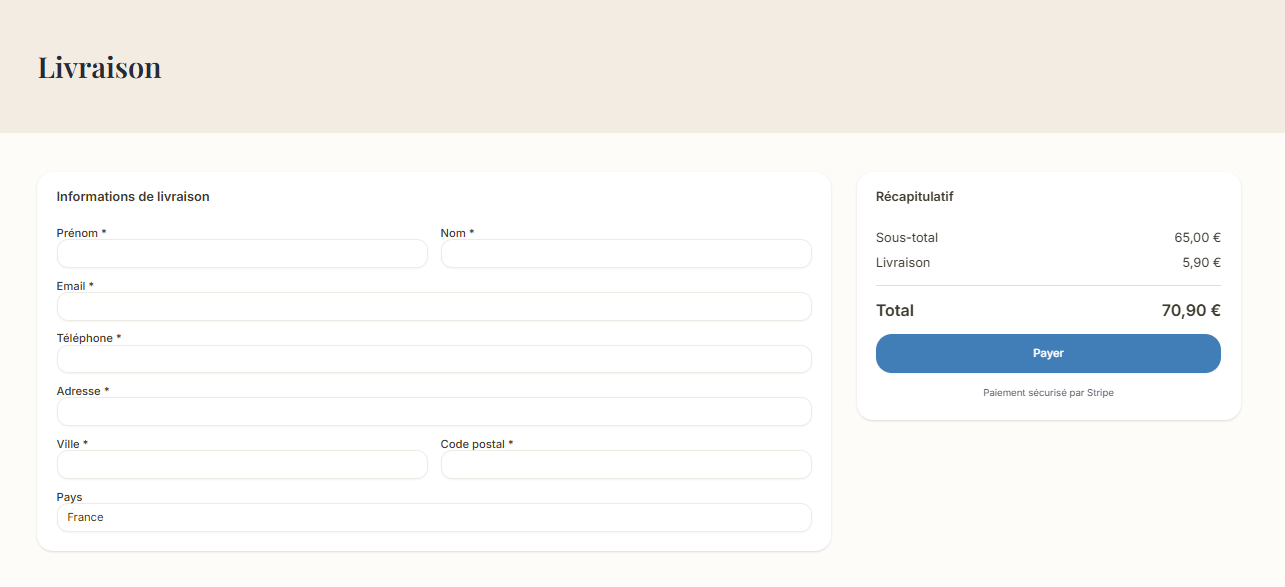Click the Total amount of 70,90 €
The width and height of the screenshot is (1285, 587).
(x=1192, y=310)
